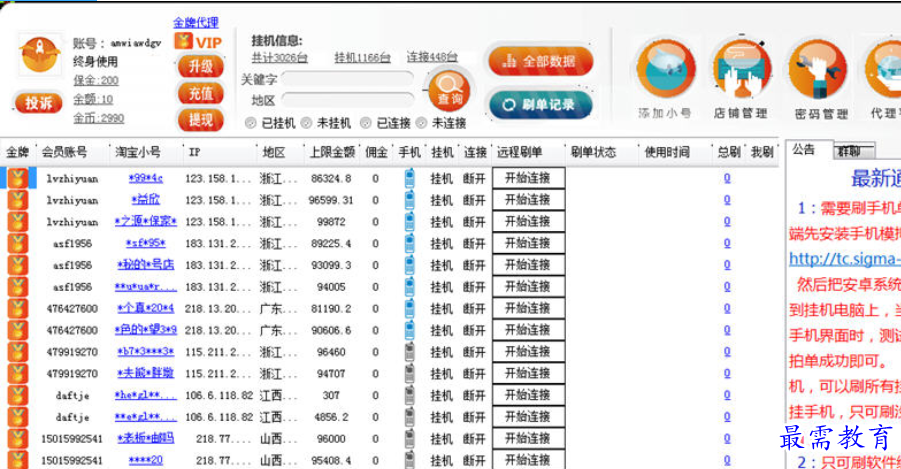
Task: Click phone icon in *色的*望3*9 row
Action: (x=410, y=330)
